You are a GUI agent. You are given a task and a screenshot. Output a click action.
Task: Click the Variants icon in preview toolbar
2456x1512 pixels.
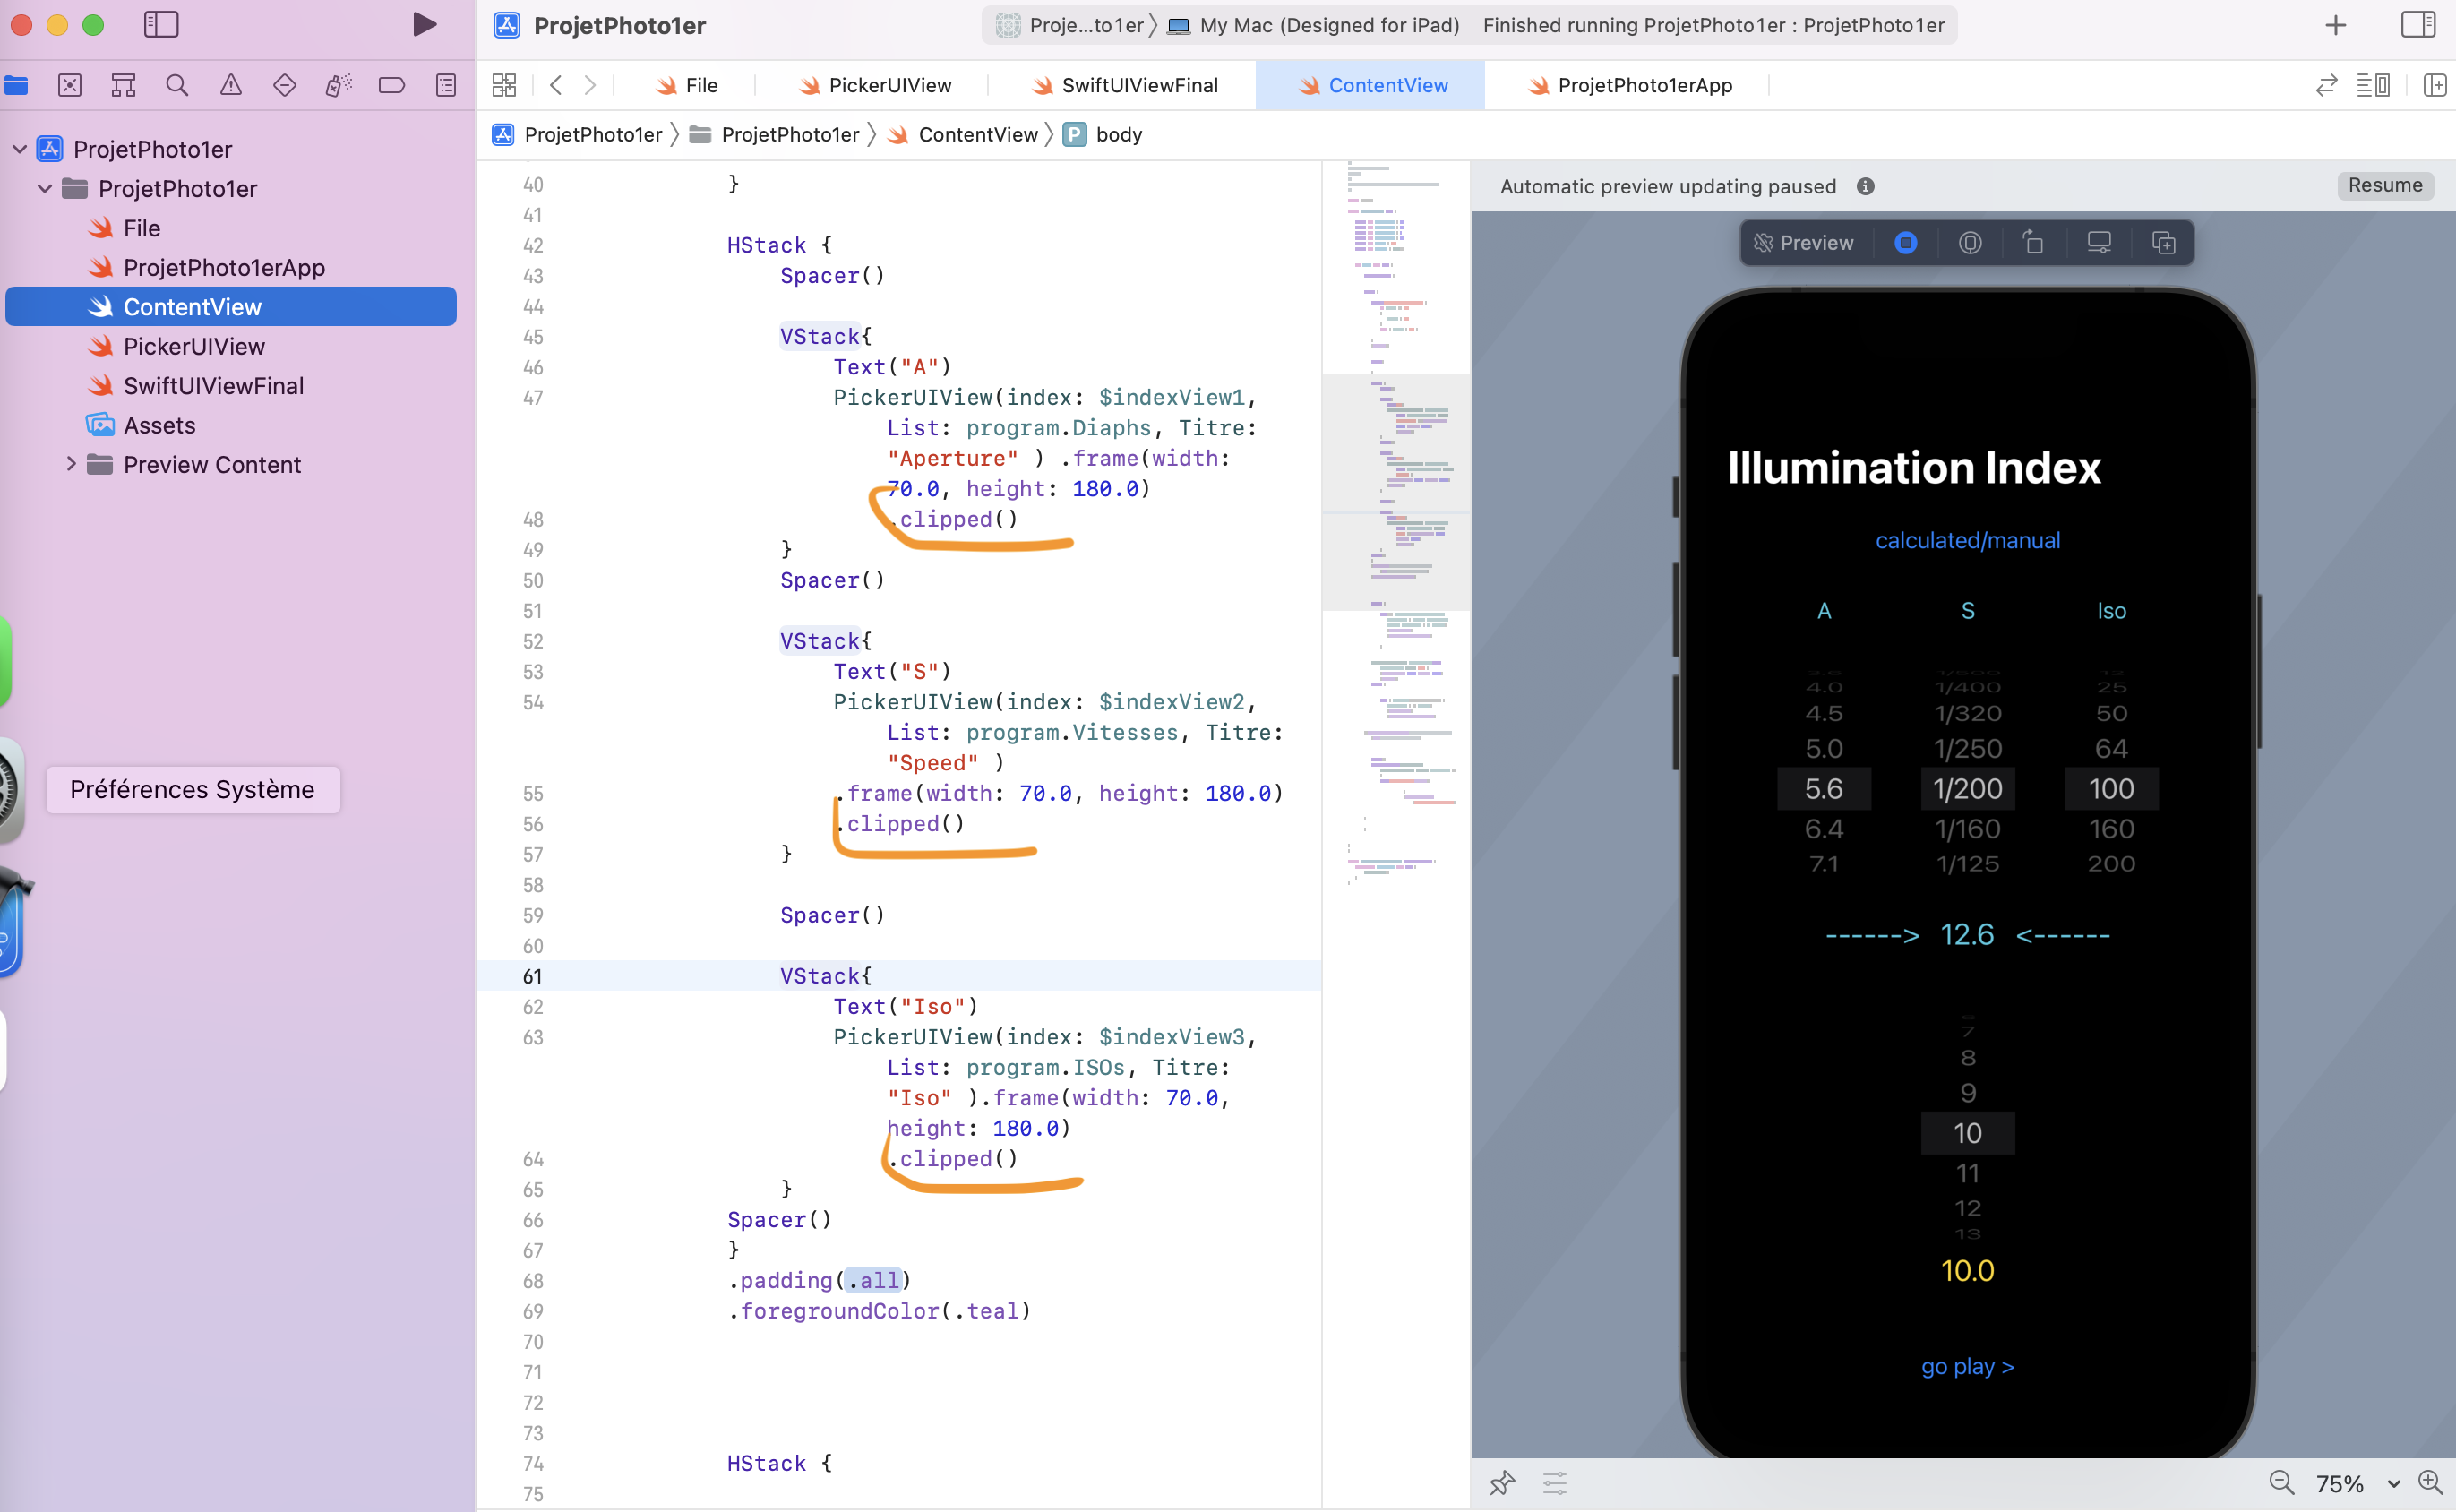point(2163,243)
